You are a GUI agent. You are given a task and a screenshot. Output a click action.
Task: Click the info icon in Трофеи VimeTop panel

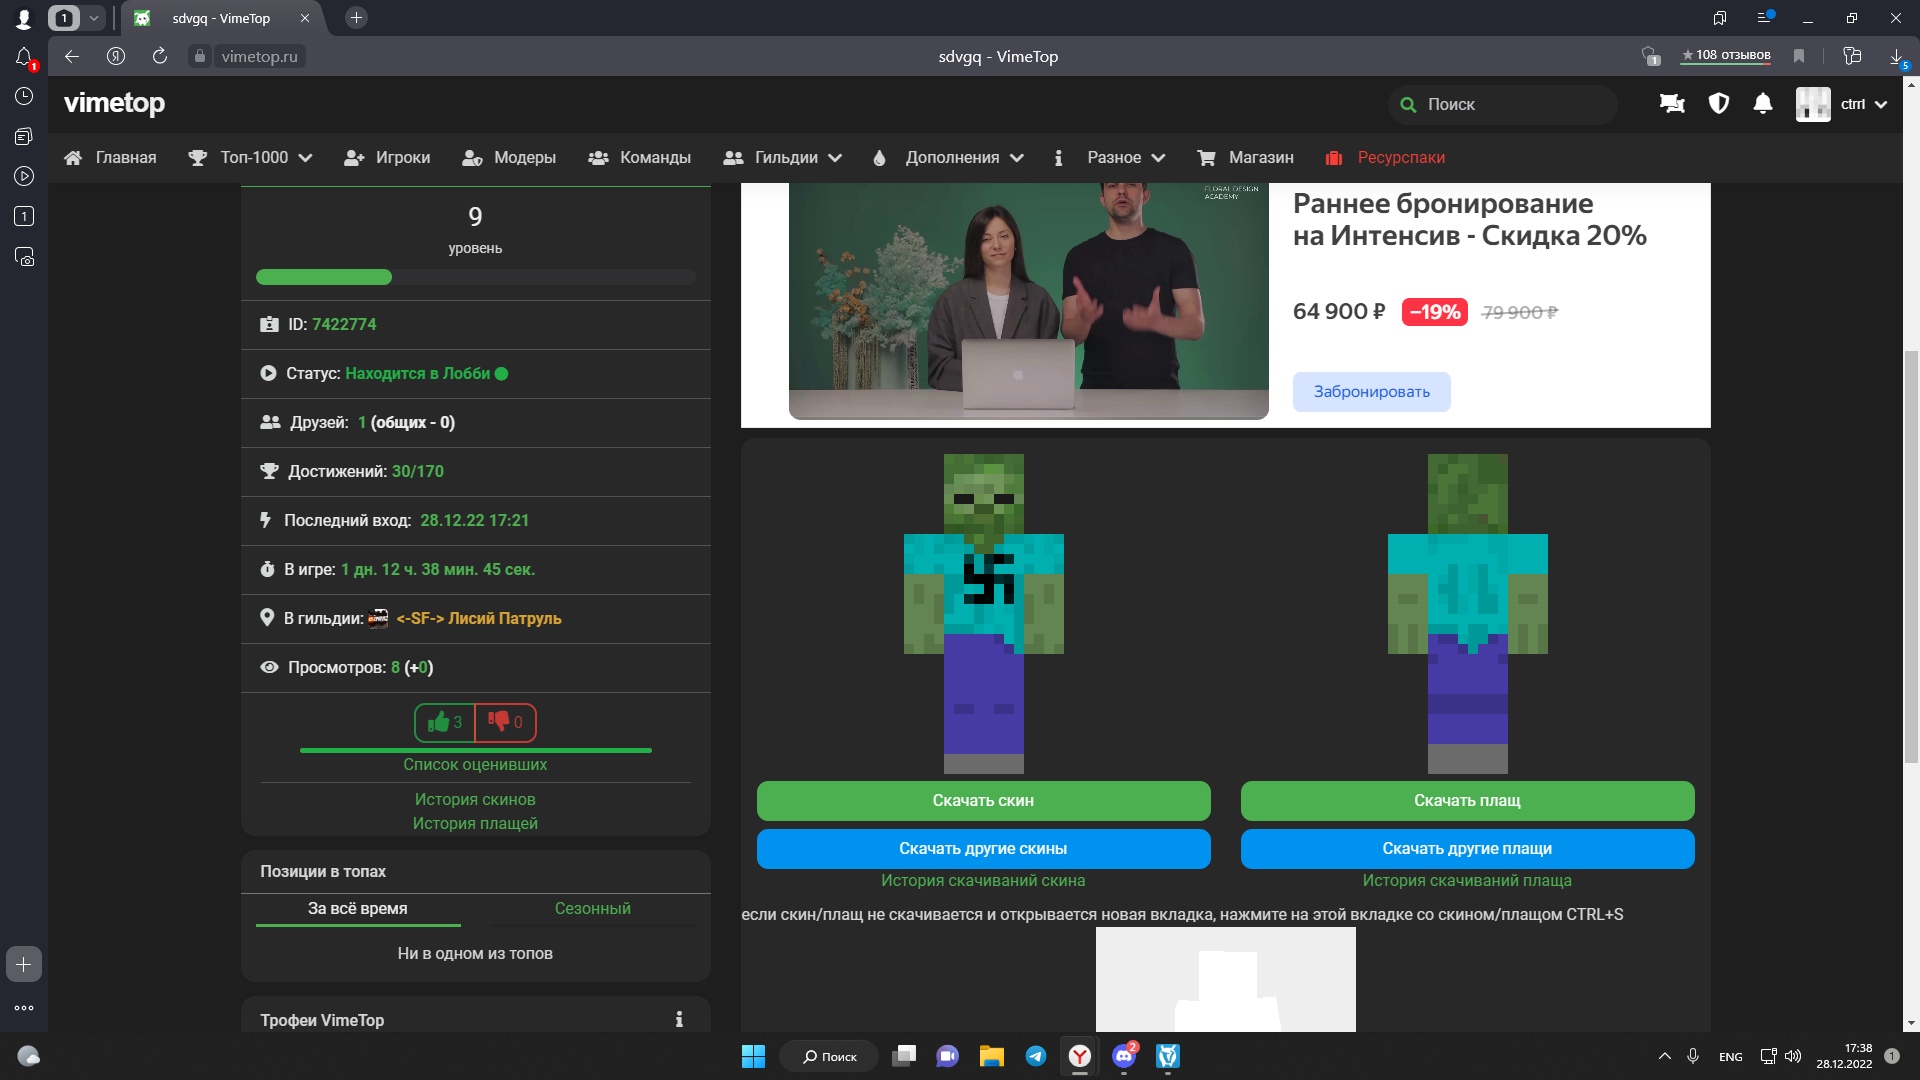[x=679, y=1019]
